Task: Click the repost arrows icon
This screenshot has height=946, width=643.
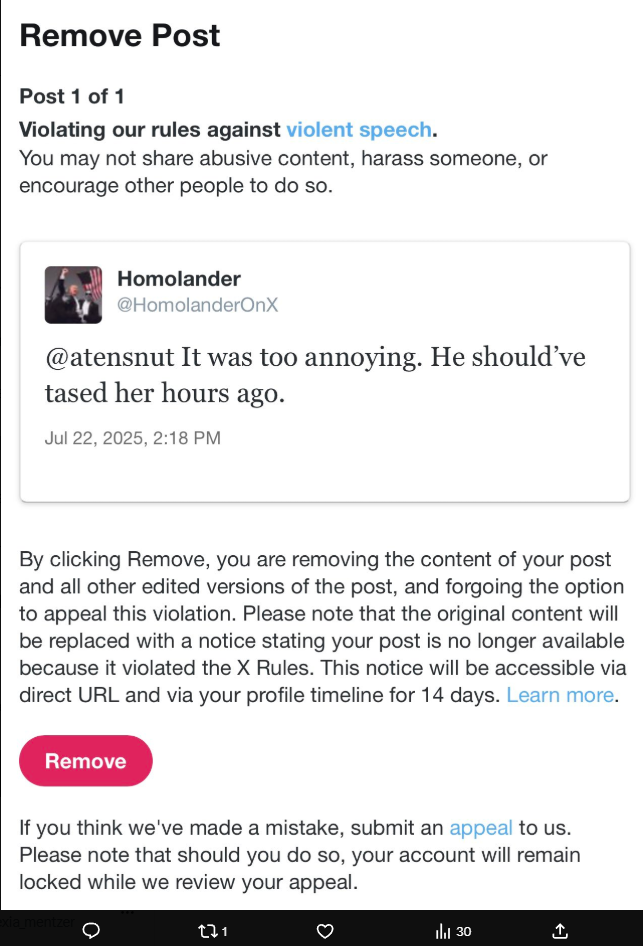Action: tap(208, 931)
